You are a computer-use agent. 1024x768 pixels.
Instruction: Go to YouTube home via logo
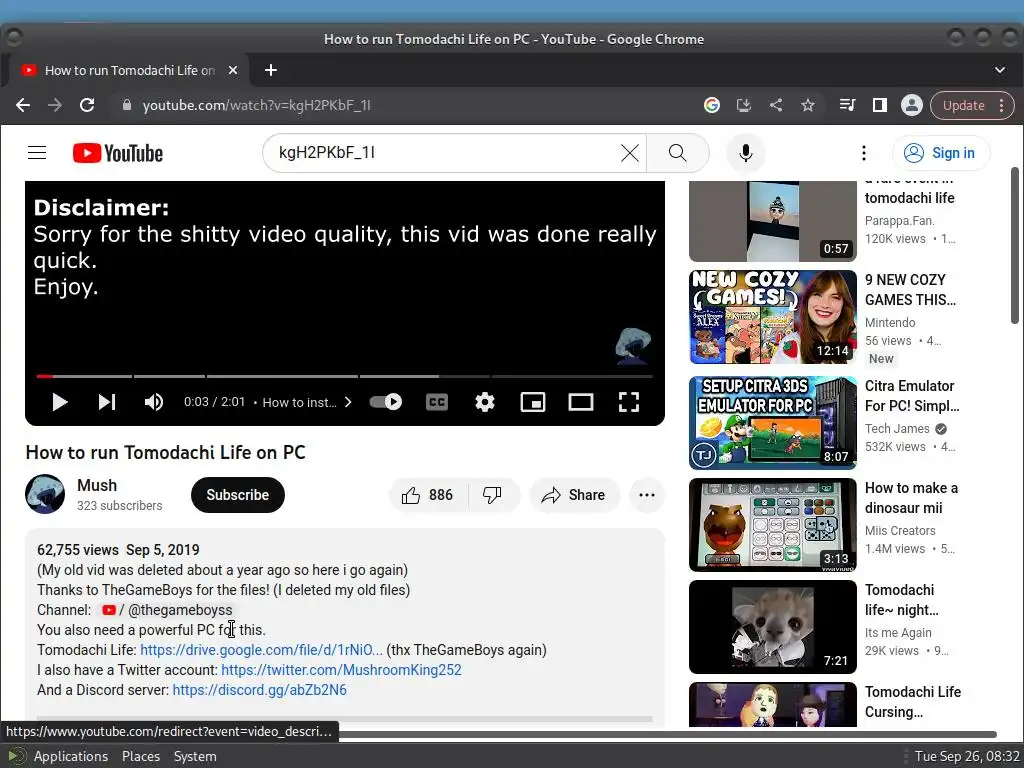[x=118, y=153]
